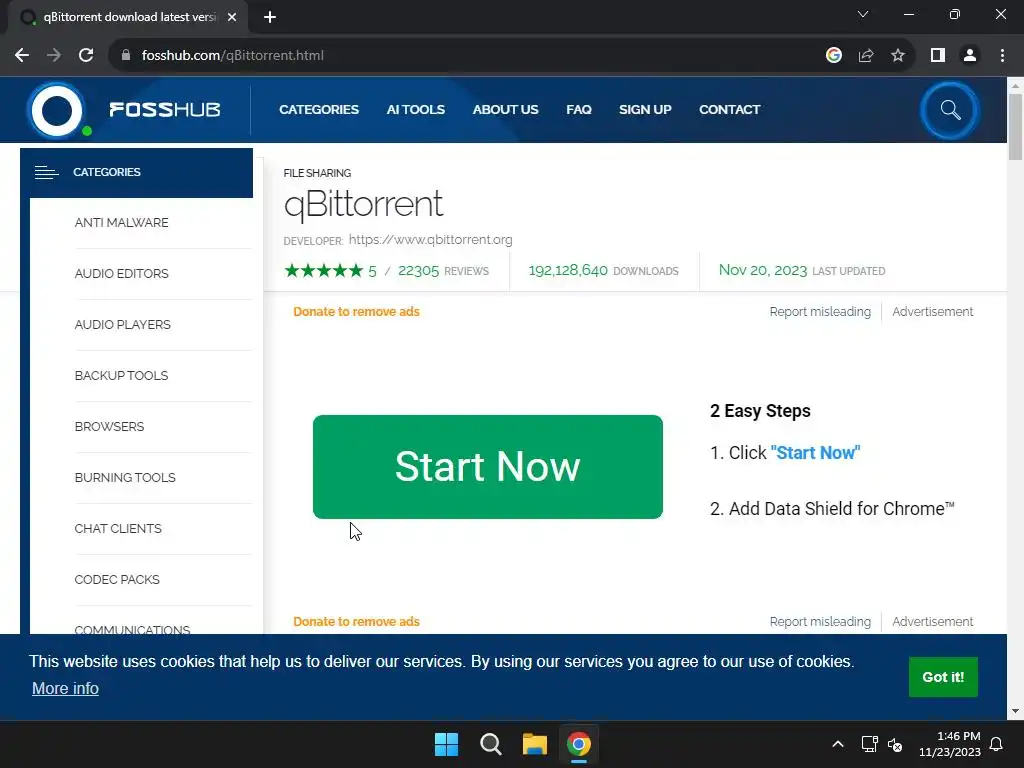Open the CHAT CLIENTS category
This screenshot has width=1024, height=768.
point(118,528)
